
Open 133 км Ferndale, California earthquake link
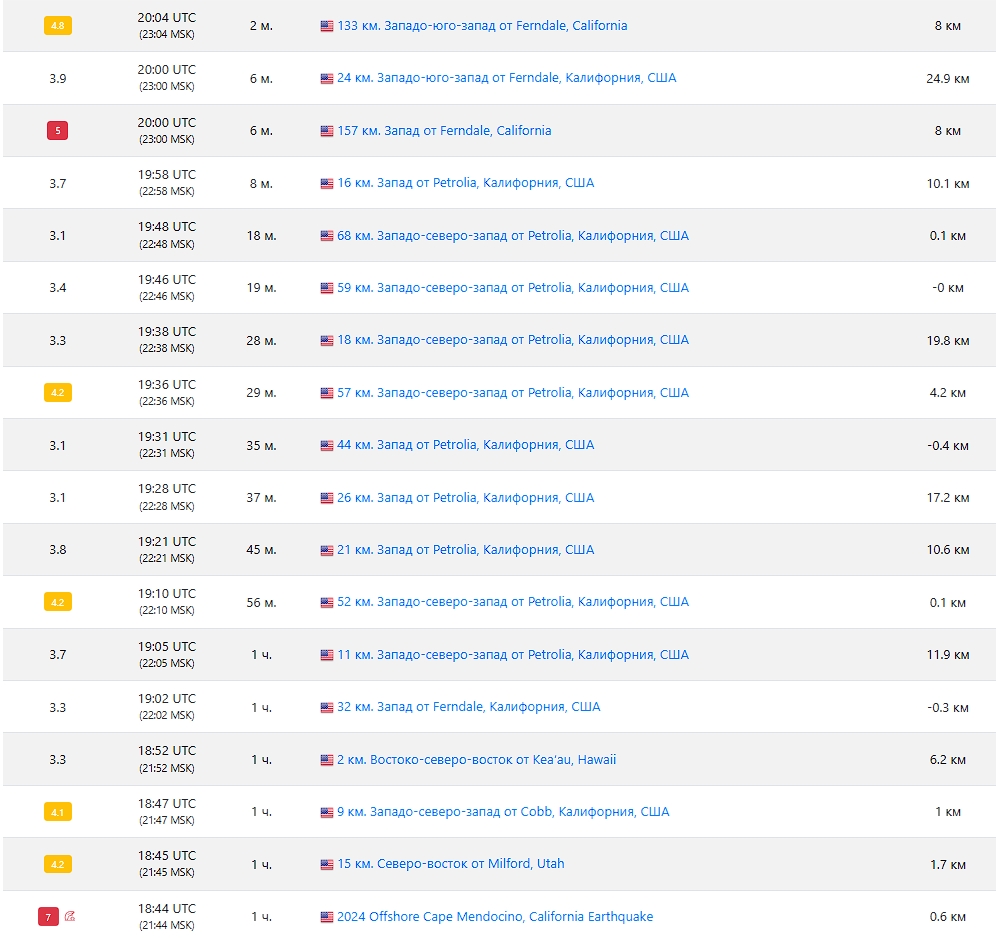tap(482, 26)
